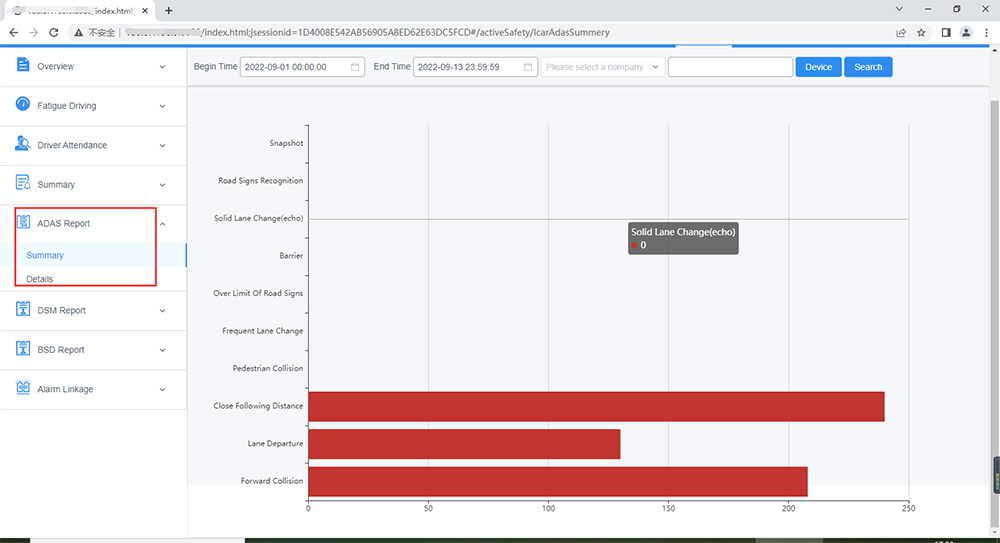Click the Close Following Distance red bar

pos(596,406)
